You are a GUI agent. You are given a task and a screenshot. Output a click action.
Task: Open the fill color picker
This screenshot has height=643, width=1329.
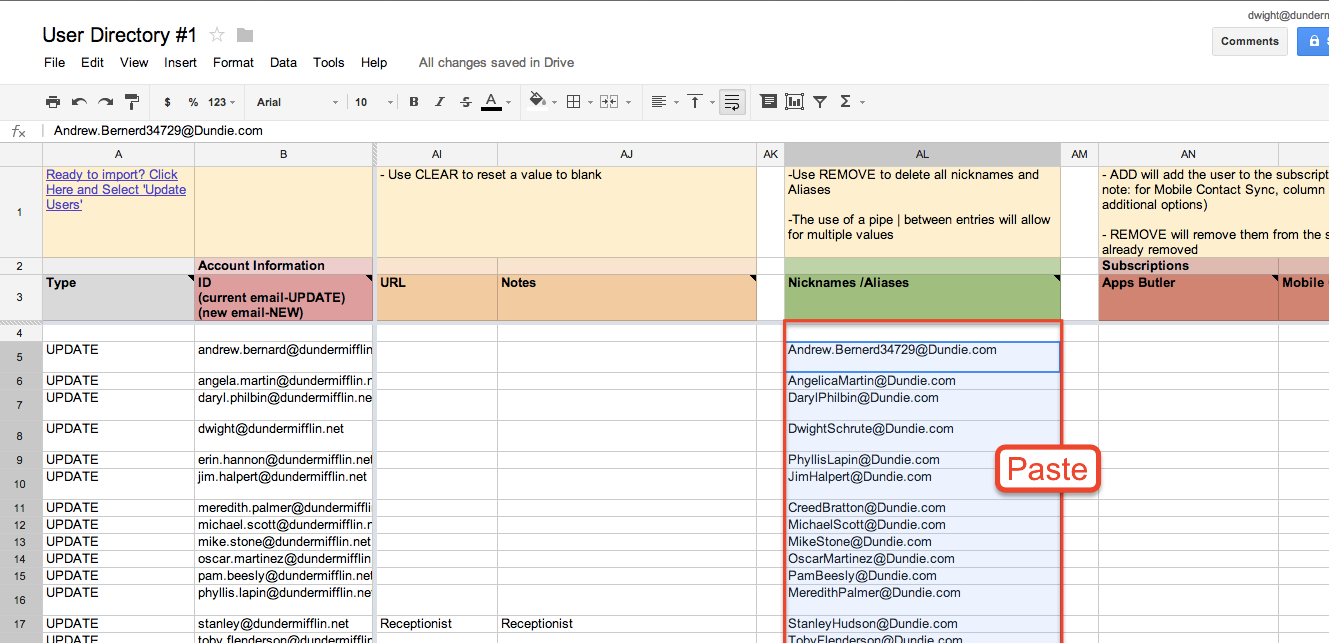click(537, 101)
